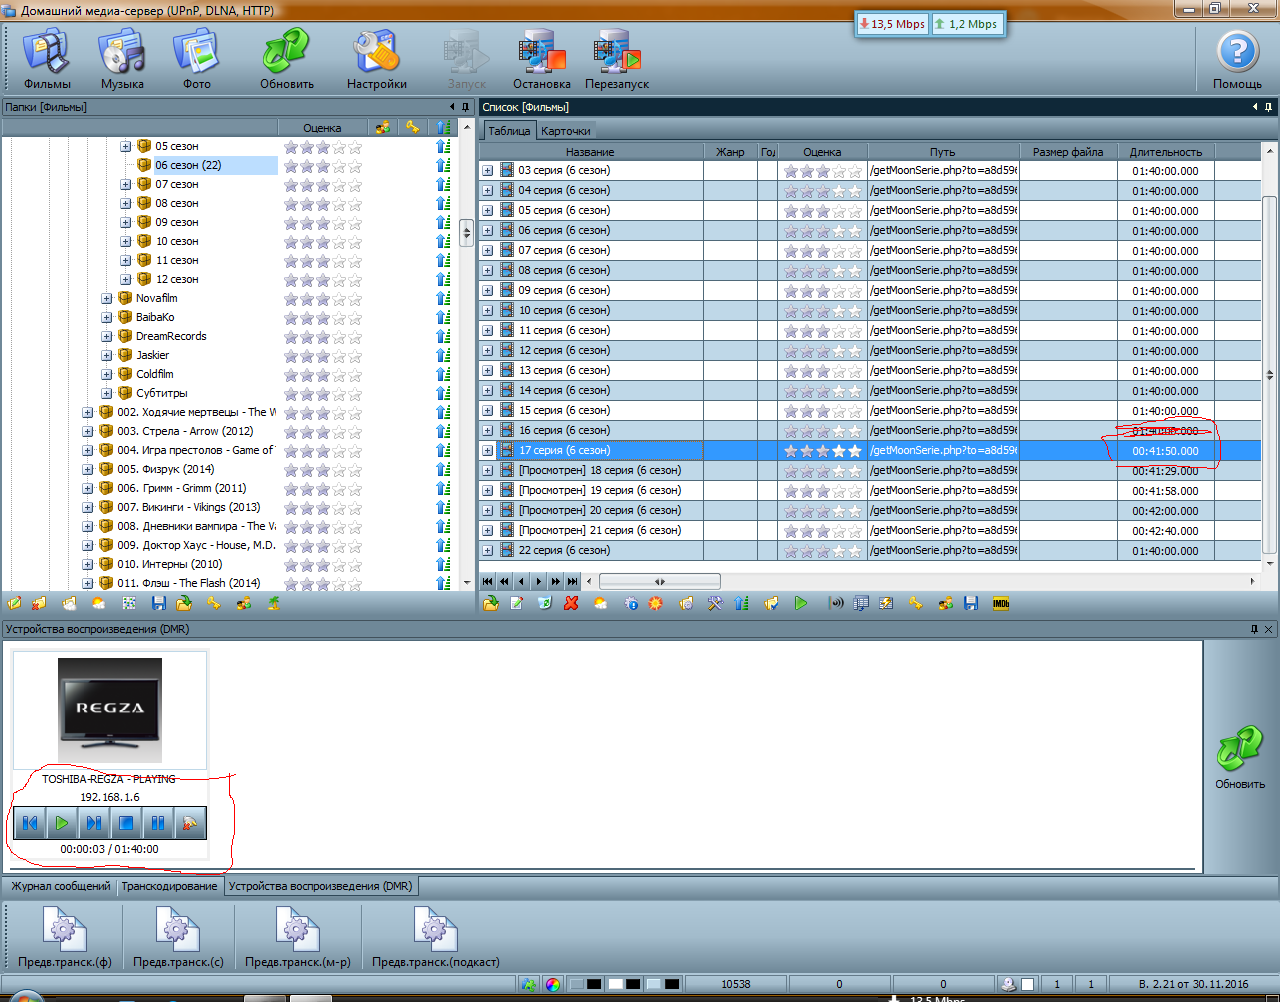Expand the Novafilm tree node
Image resolution: width=1280 pixels, height=1002 pixels.
[x=107, y=298]
